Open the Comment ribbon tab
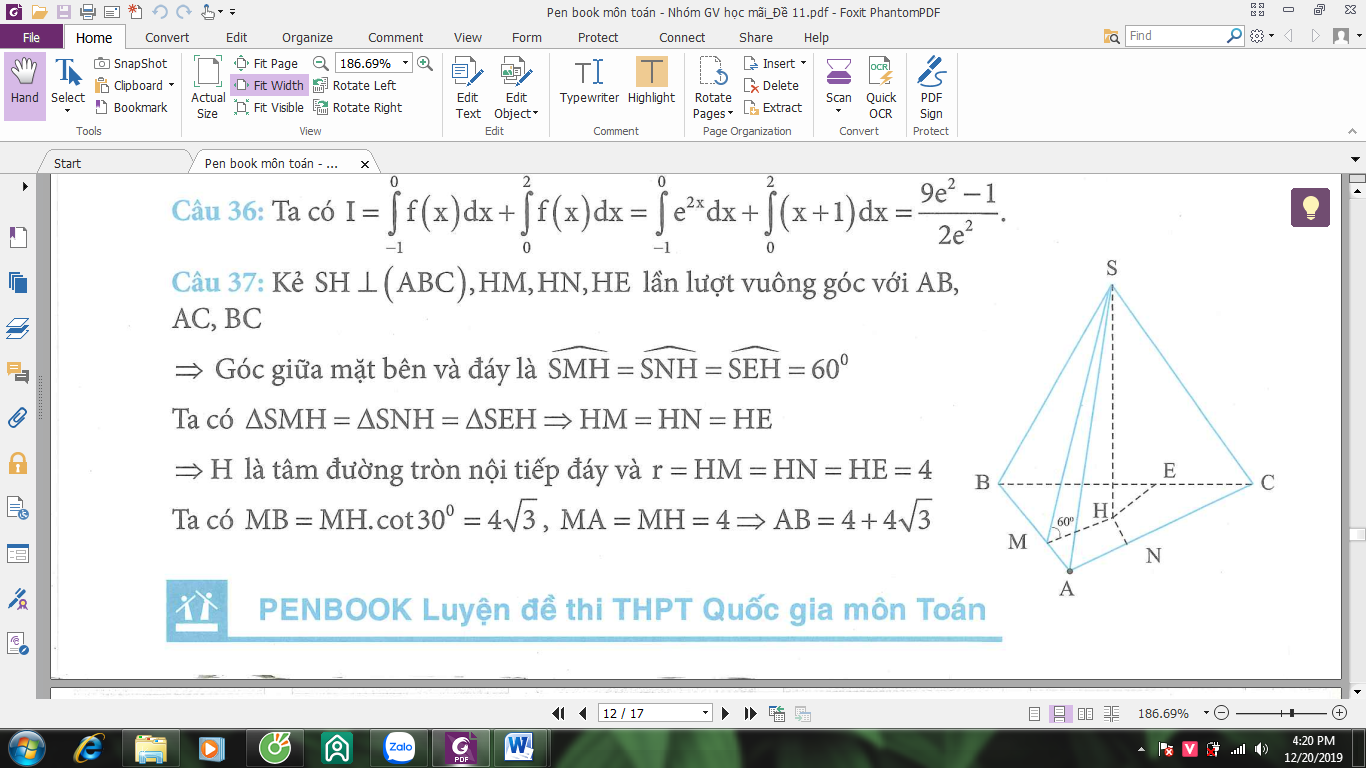Viewport: 1366px width, 768px height. 395,37
